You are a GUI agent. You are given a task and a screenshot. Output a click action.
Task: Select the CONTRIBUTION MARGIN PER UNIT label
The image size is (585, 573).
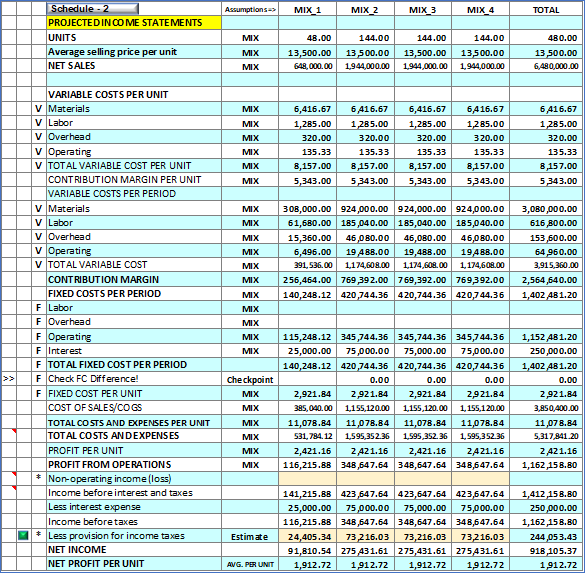pyautogui.click(x=125, y=180)
